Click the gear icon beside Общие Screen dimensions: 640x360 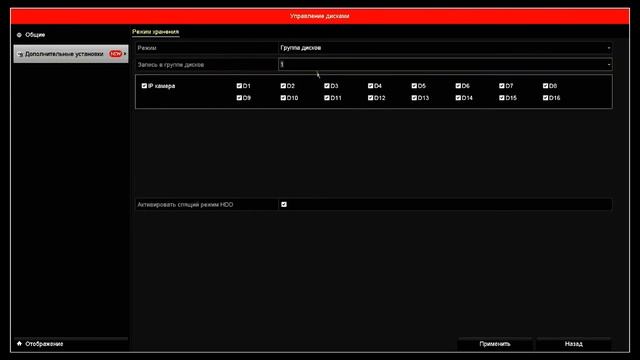(x=19, y=35)
